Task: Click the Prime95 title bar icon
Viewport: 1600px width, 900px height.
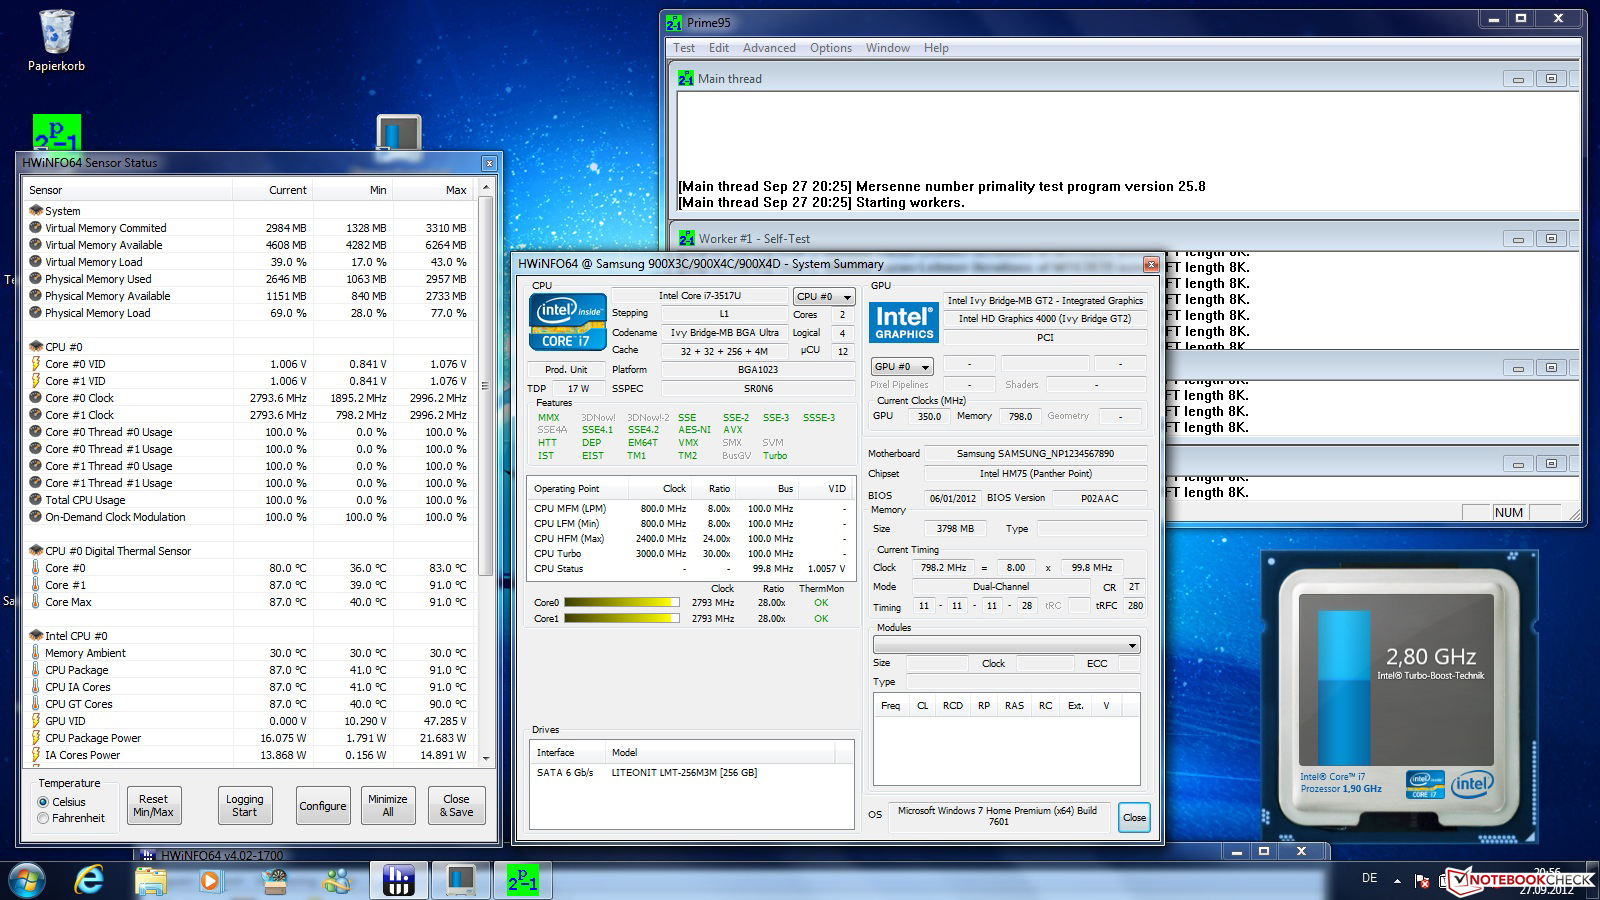Action: [x=675, y=21]
